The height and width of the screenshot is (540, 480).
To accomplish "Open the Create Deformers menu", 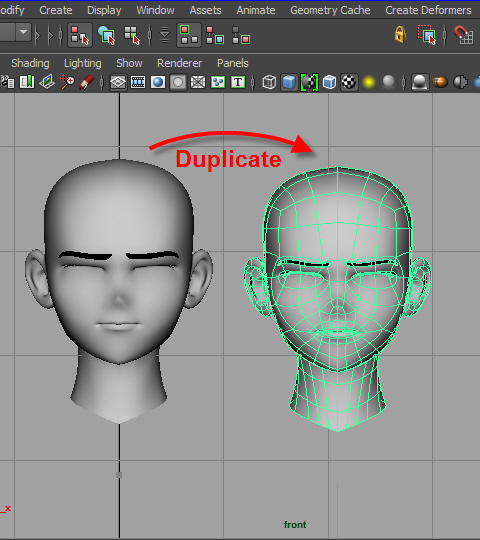I will click(x=428, y=10).
